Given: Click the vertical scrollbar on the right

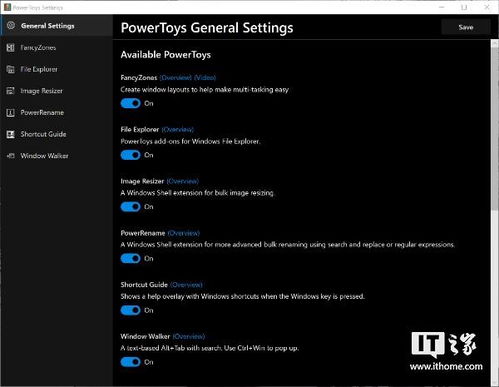Looking at the screenshot, I should pos(495,213).
